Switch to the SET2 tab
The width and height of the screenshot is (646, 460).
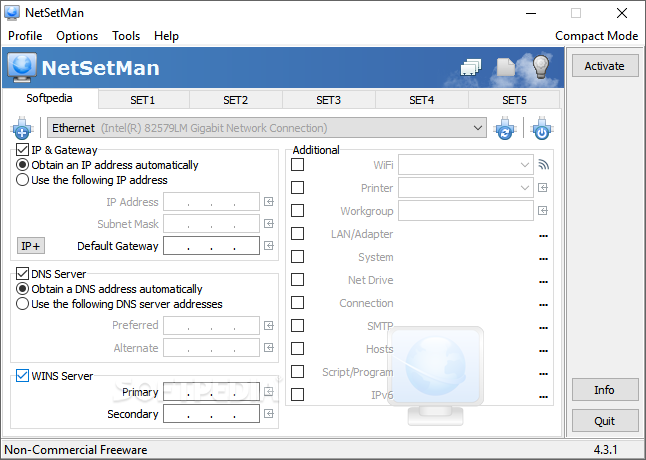click(236, 100)
